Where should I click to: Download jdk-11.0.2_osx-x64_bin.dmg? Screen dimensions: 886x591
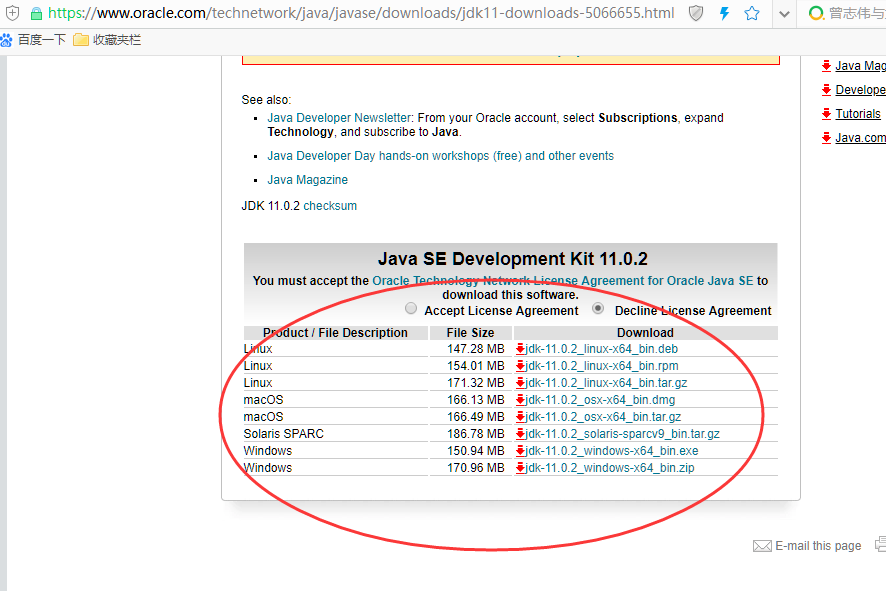tap(600, 400)
